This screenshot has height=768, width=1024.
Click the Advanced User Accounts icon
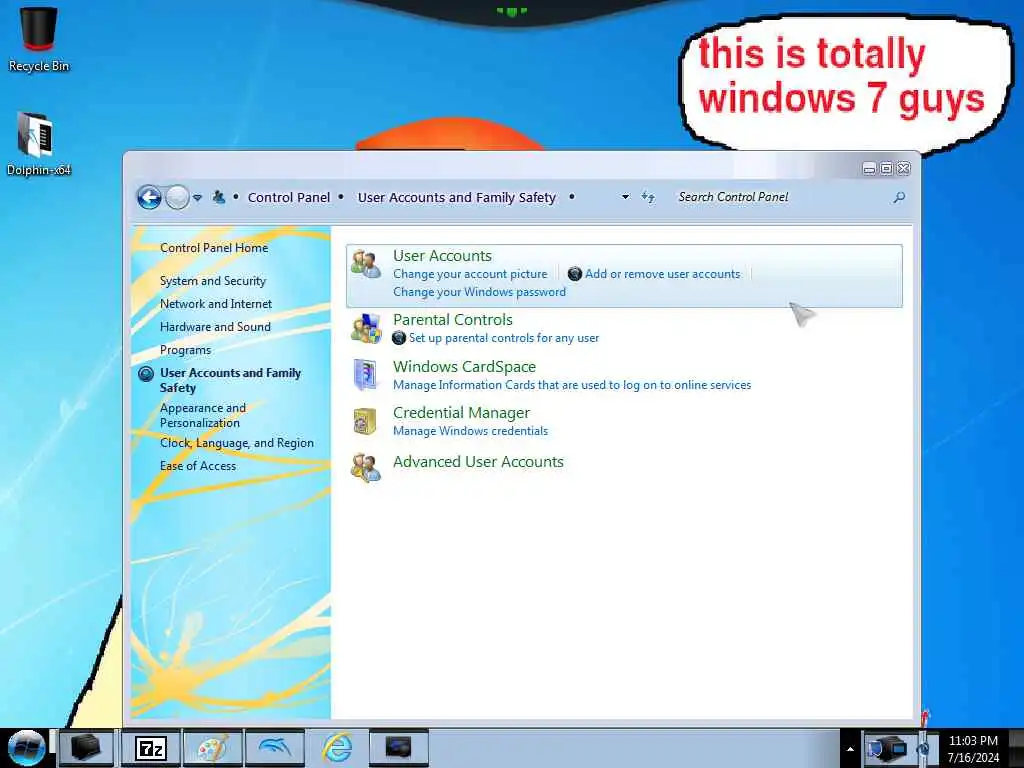coord(366,468)
